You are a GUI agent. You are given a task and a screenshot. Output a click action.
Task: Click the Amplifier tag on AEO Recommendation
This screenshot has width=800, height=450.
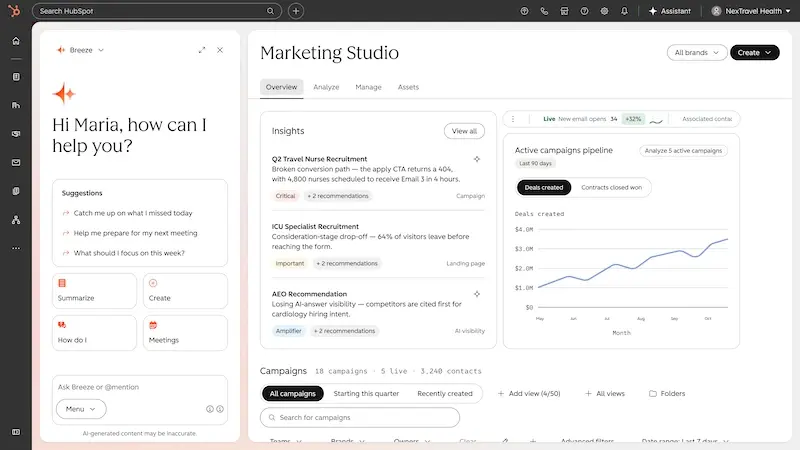[288, 331]
